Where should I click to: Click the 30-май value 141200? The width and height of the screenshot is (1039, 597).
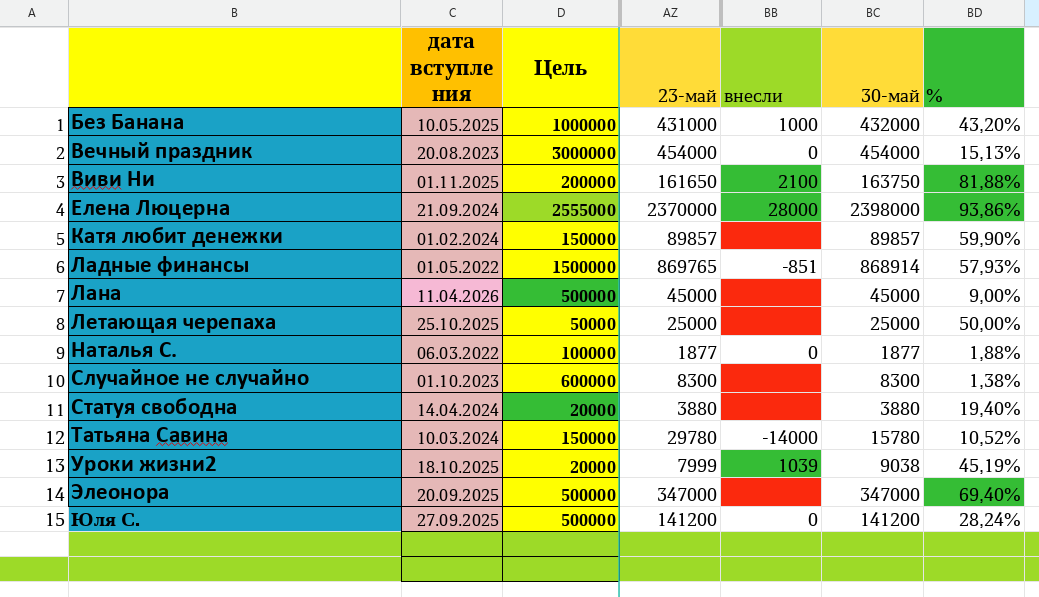coord(873,519)
